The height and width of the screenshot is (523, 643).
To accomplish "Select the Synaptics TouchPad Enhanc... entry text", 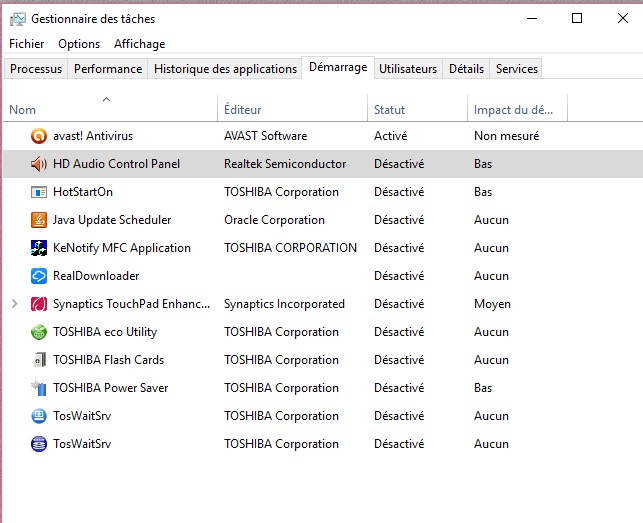I will pyautogui.click(x=131, y=304).
